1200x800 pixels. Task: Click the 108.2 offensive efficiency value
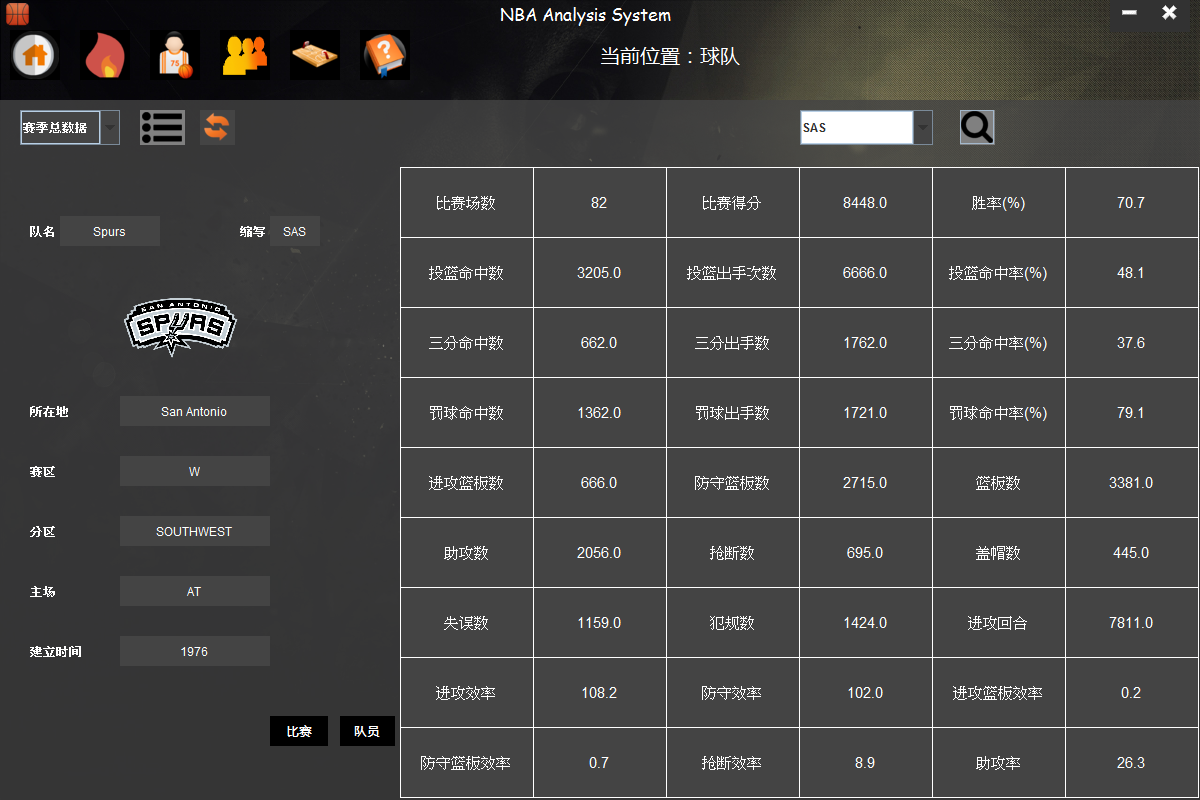pos(600,693)
